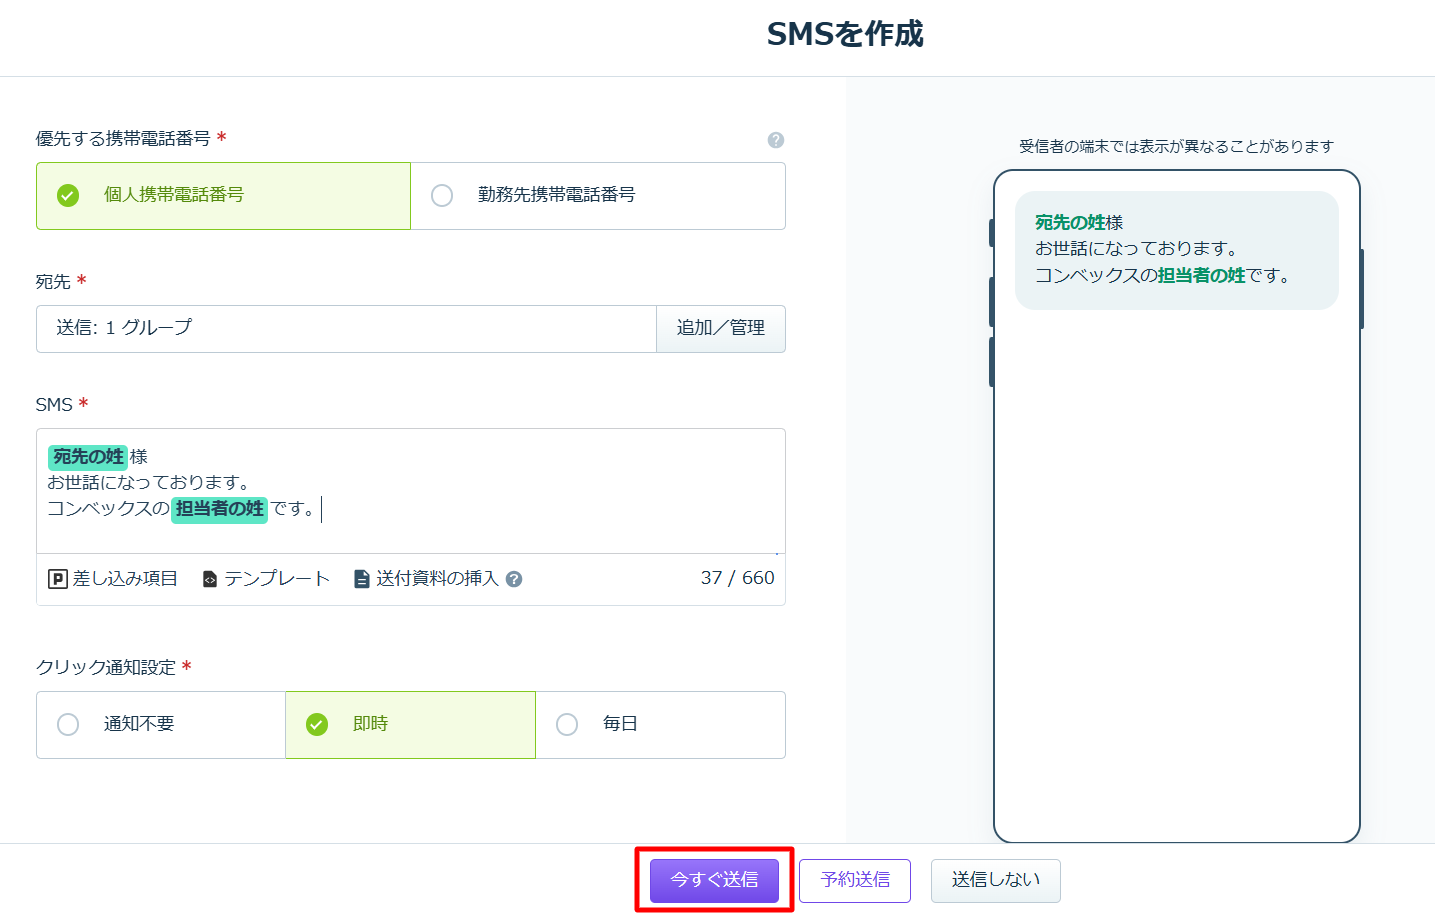1435x918 pixels.
Task: Click the 優先する携帯電話番号 label
Action: 123,139
